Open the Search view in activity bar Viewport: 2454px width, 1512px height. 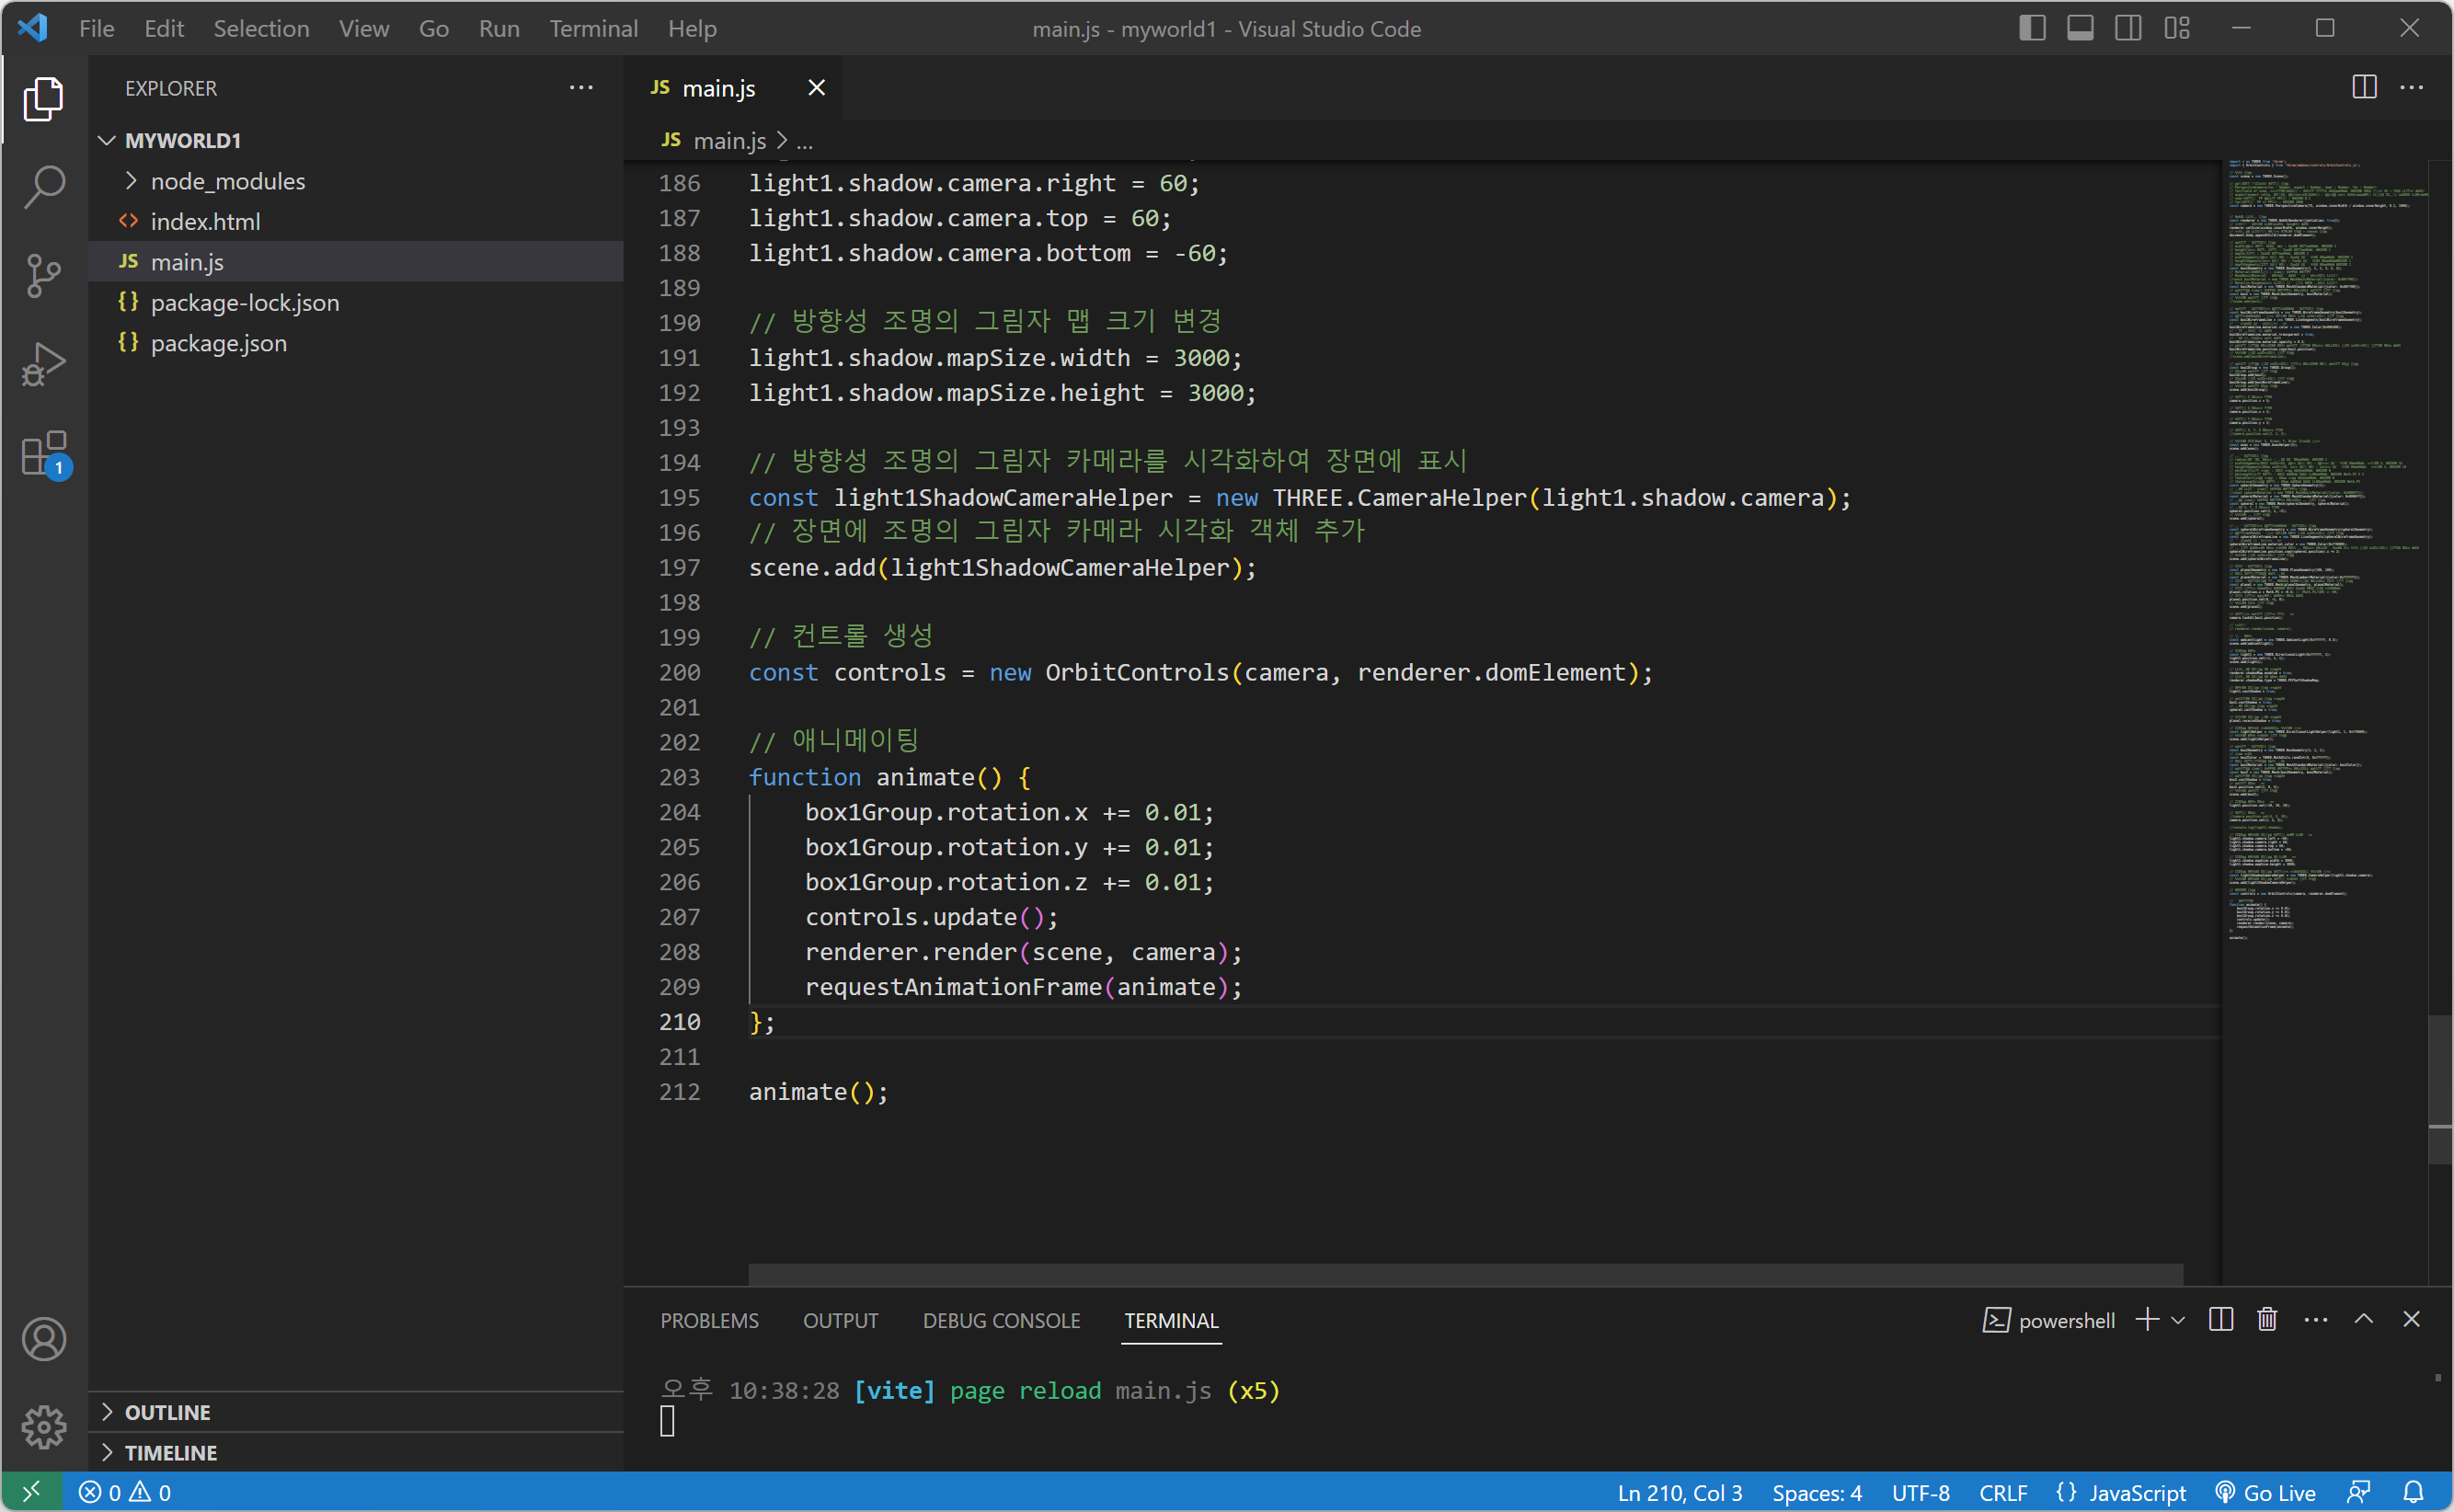pos(44,187)
